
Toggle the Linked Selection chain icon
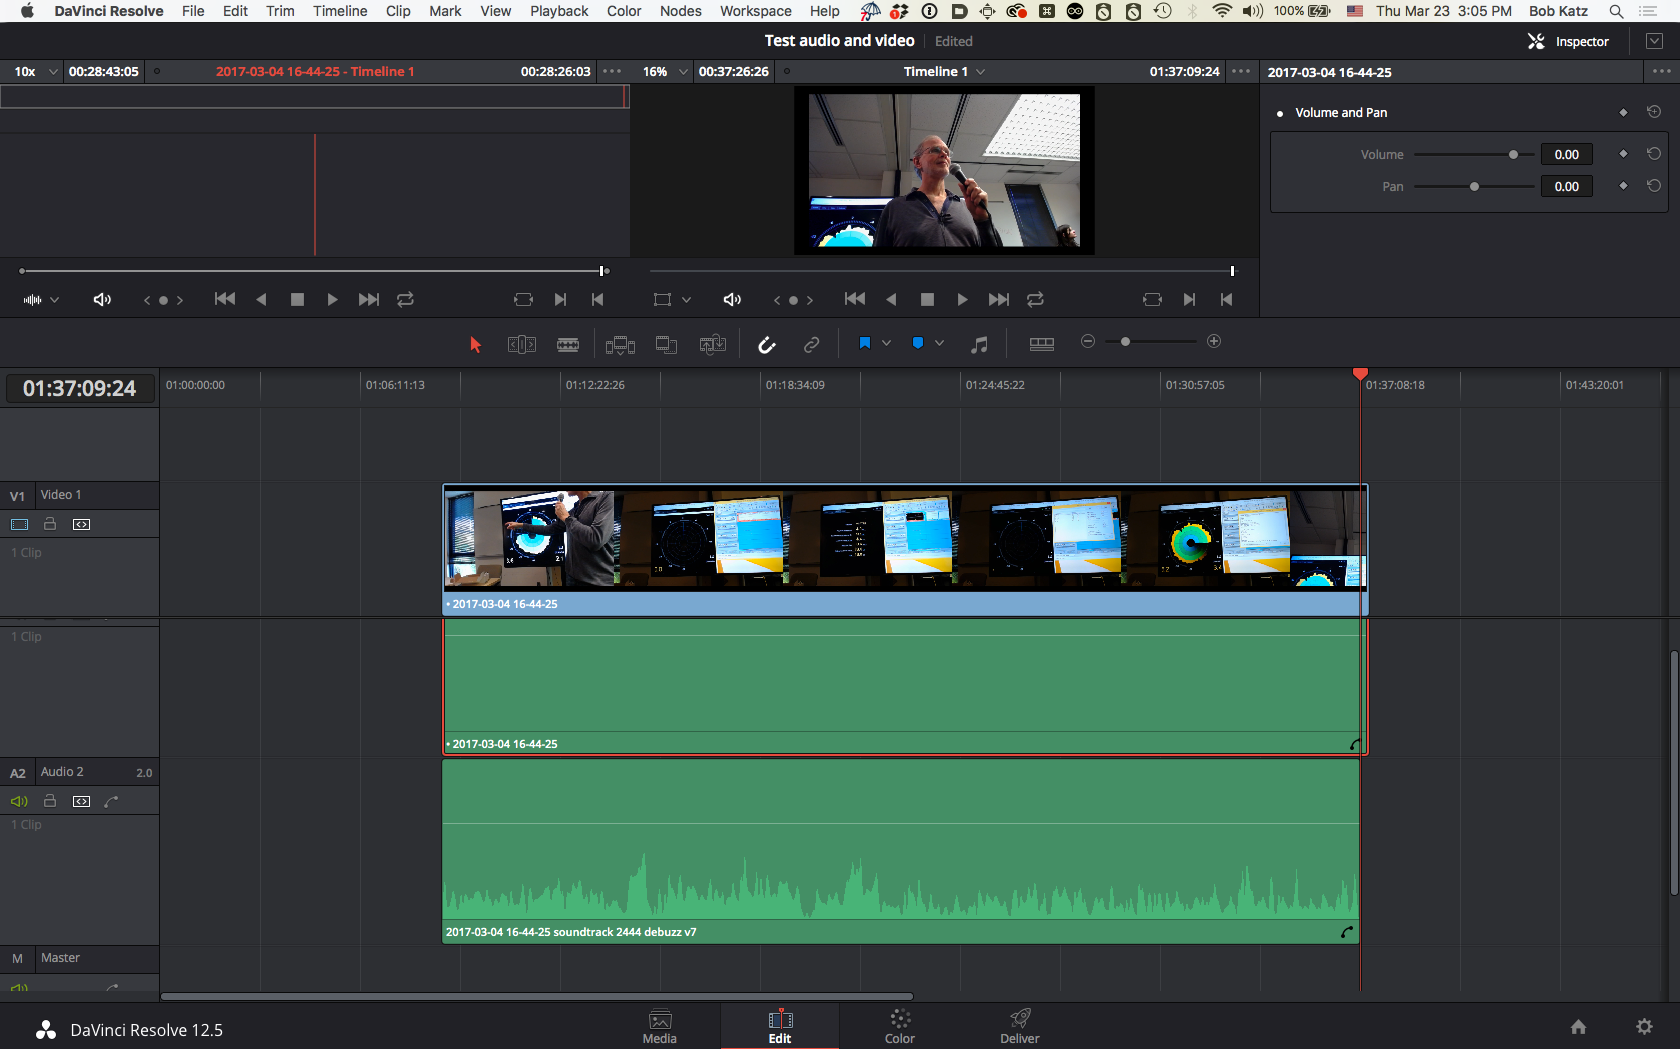(812, 344)
